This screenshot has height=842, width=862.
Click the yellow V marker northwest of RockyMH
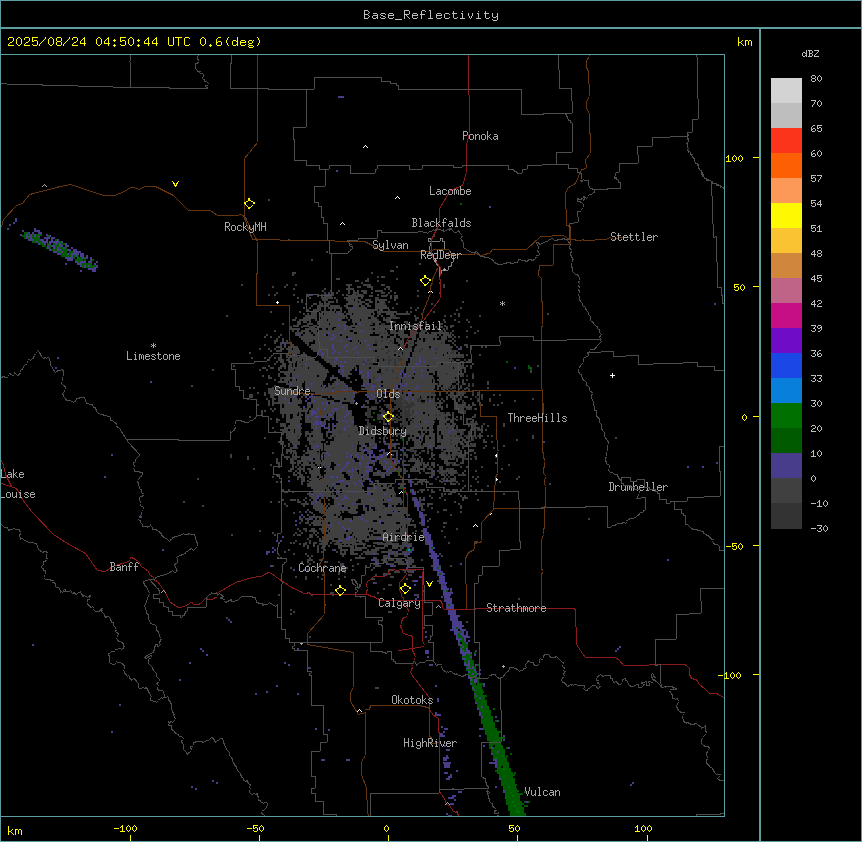[x=175, y=184]
